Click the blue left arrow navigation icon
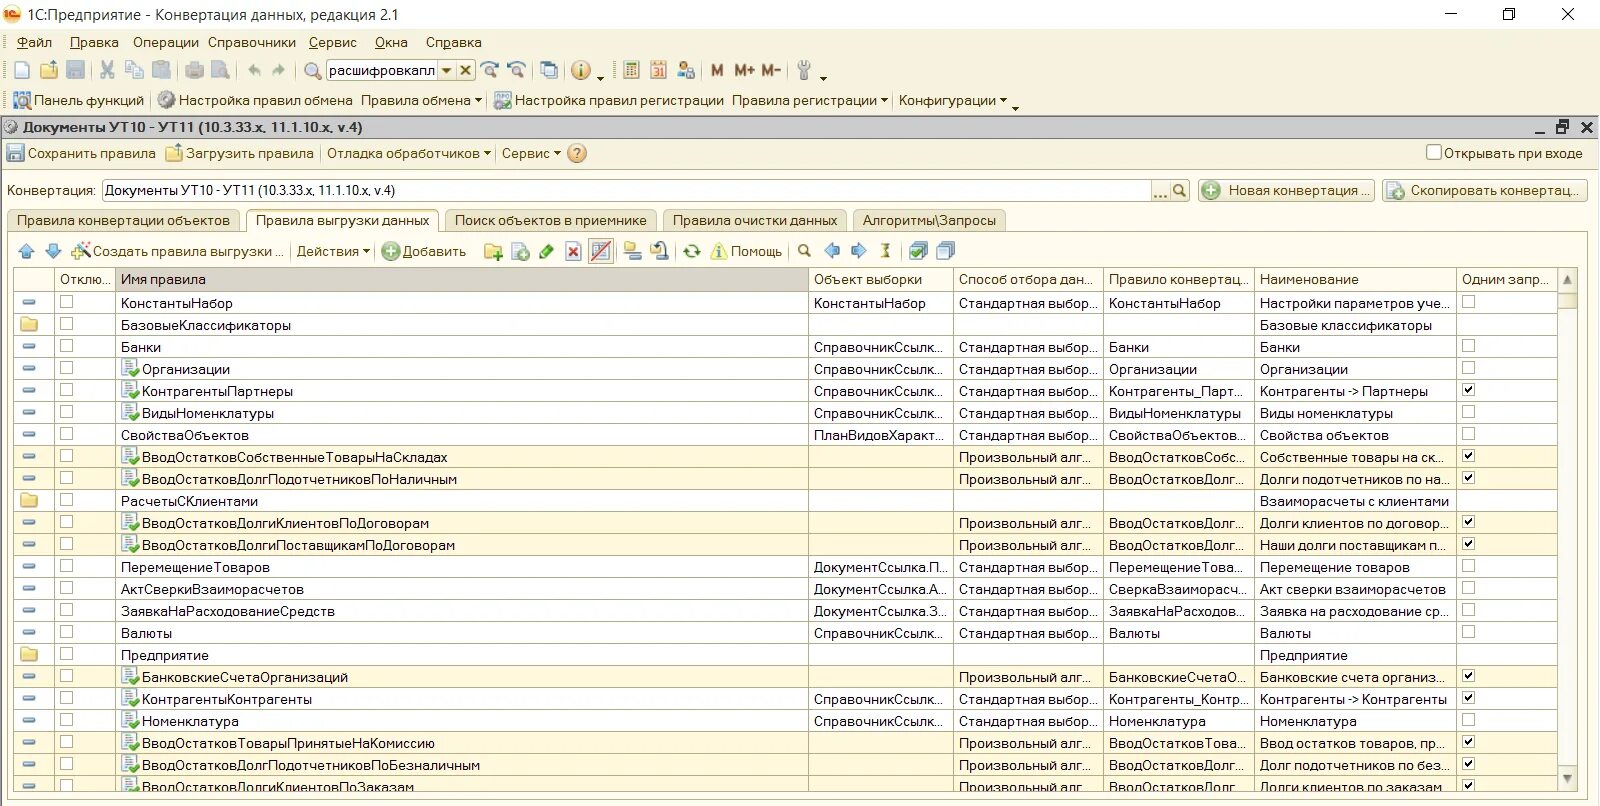 click(831, 251)
